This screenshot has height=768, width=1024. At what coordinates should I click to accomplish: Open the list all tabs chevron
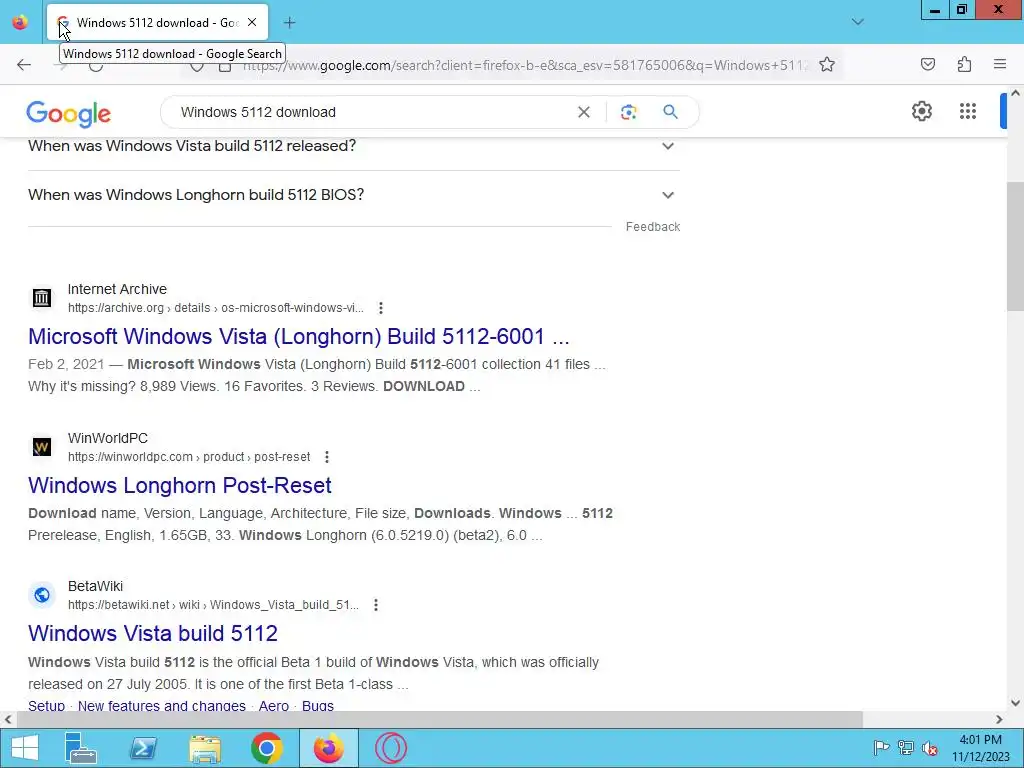coord(857,22)
